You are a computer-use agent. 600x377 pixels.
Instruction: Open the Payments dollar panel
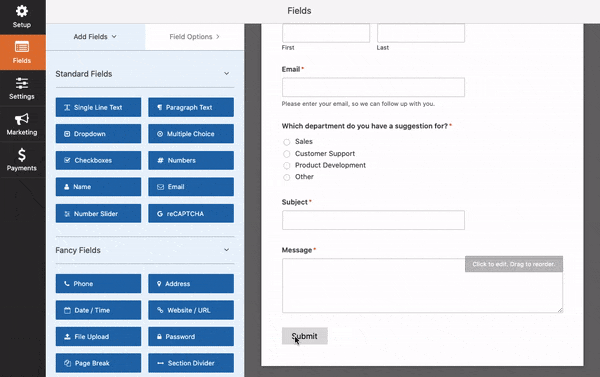click(x=22, y=160)
